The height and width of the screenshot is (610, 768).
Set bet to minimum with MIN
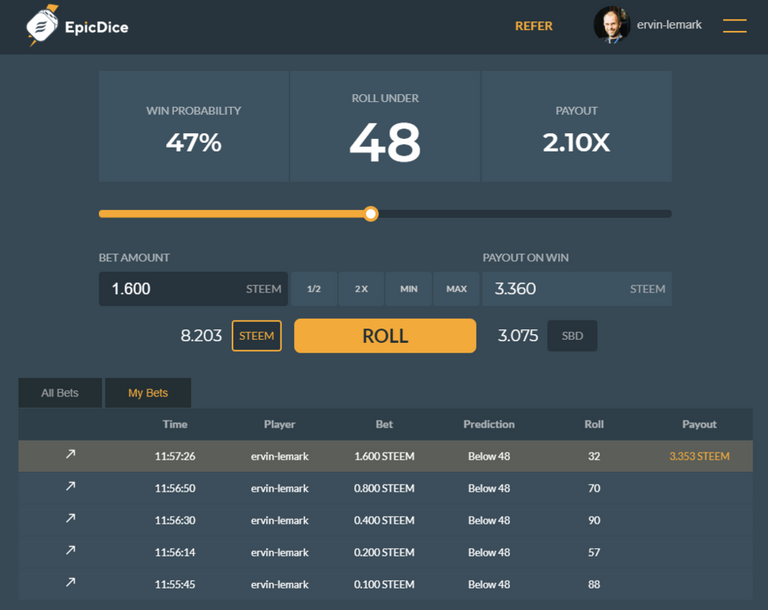(409, 289)
